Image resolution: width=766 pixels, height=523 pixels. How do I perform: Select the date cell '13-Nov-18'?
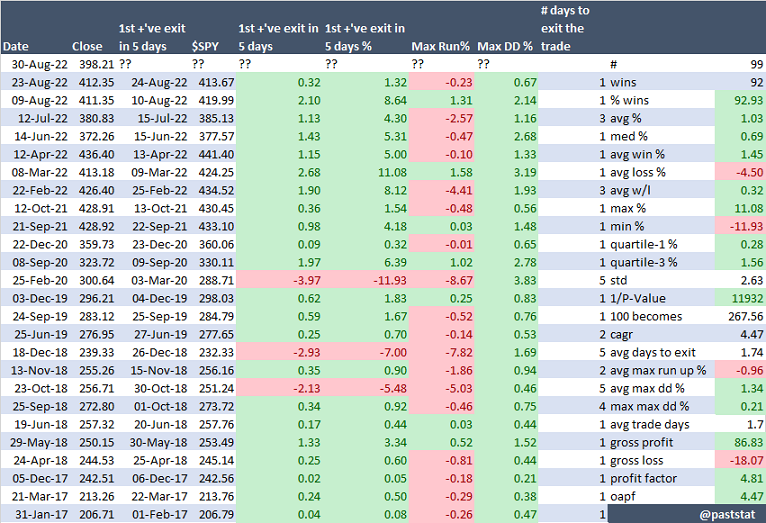(x=39, y=371)
